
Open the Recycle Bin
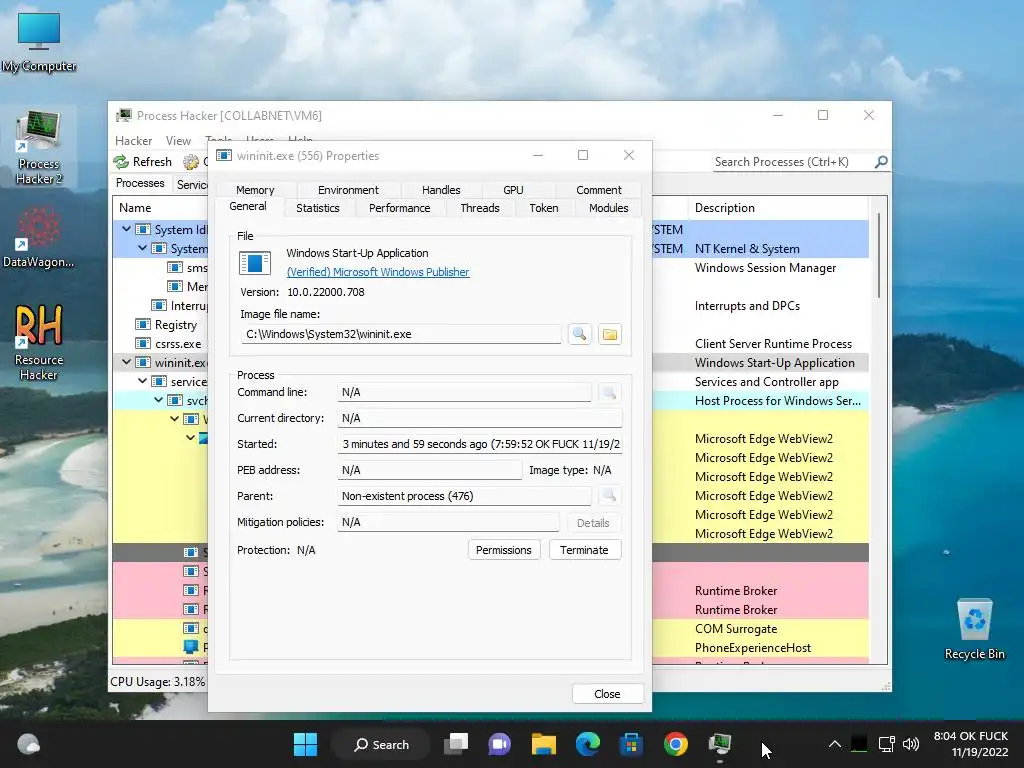[974, 629]
